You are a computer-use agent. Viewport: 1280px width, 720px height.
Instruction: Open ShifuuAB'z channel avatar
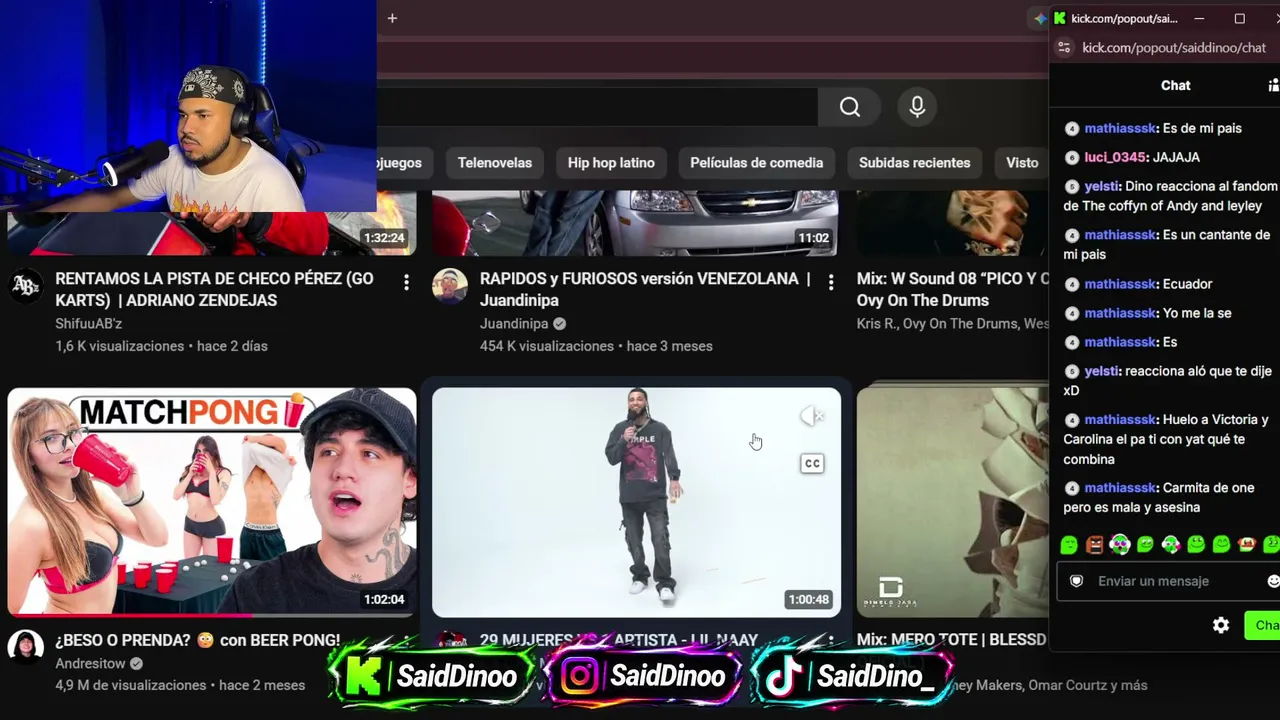pos(26,287)
